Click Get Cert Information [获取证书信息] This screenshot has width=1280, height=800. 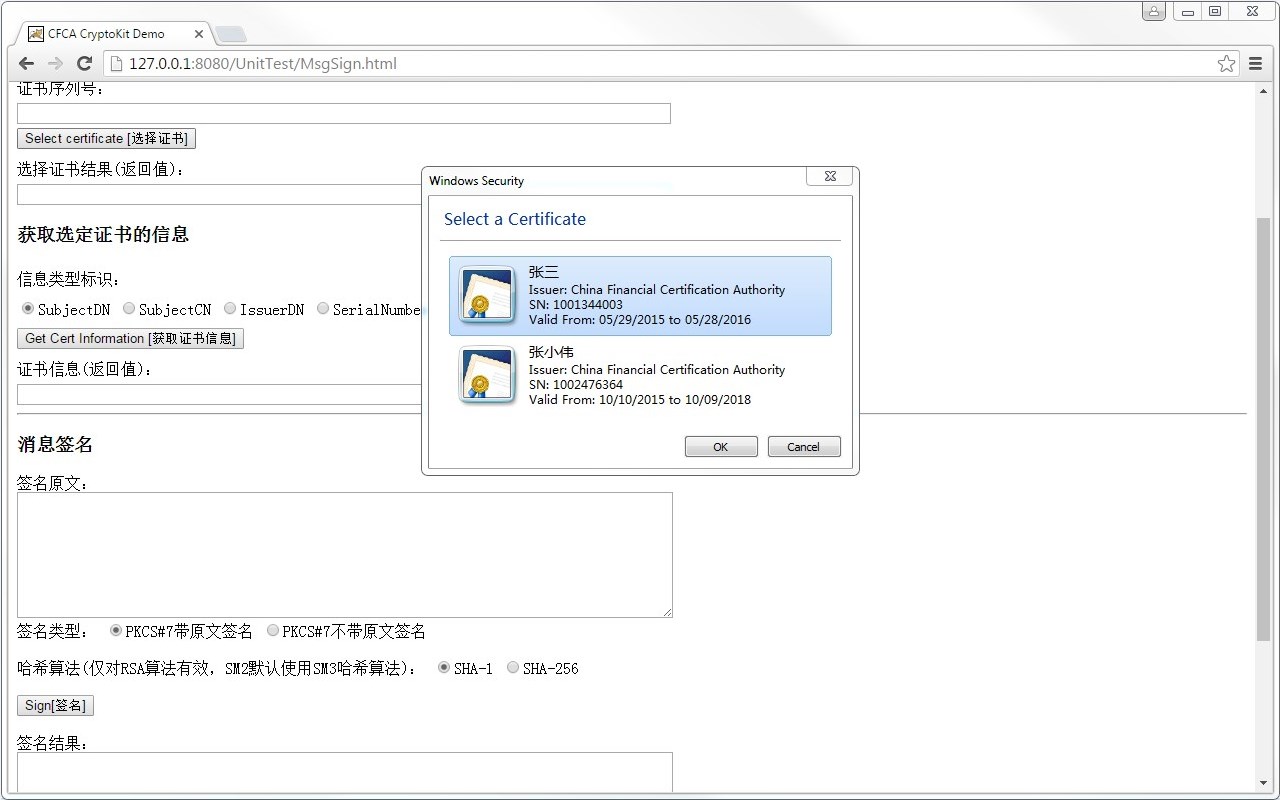130,338
